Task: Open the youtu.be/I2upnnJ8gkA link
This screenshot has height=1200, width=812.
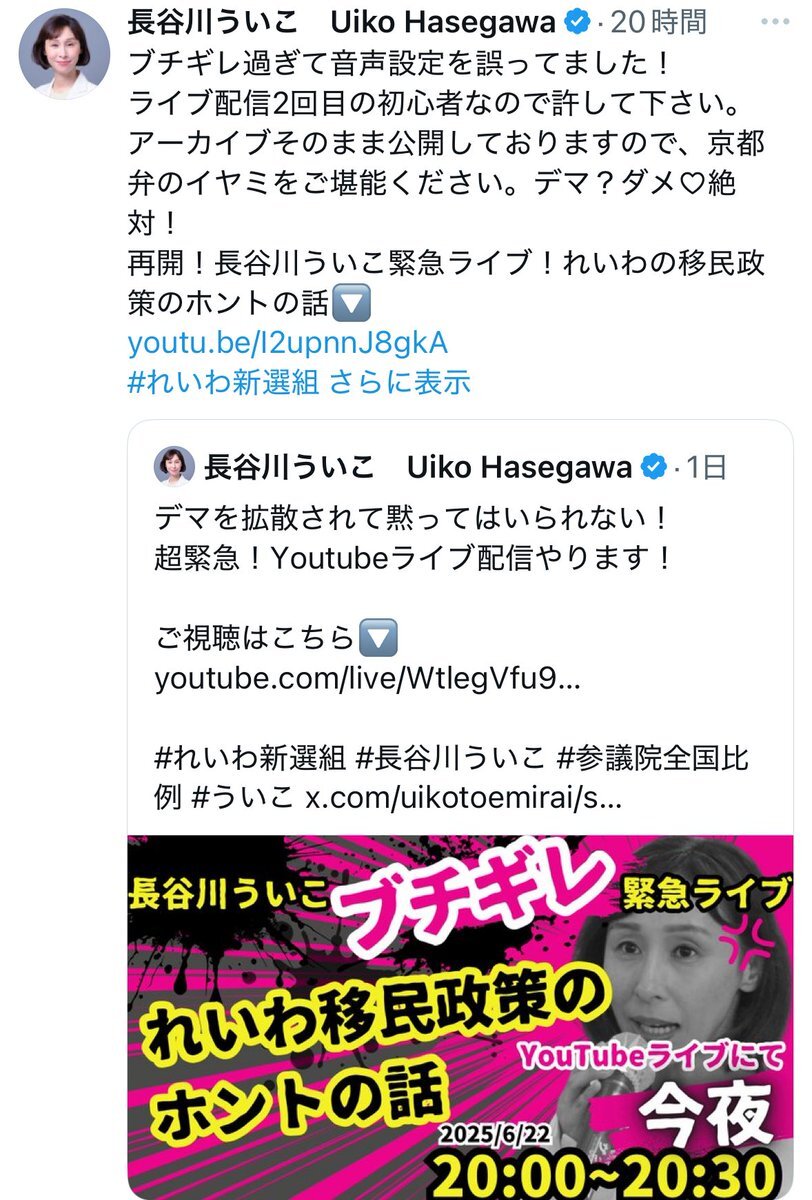Action: (x=287, y=342)
